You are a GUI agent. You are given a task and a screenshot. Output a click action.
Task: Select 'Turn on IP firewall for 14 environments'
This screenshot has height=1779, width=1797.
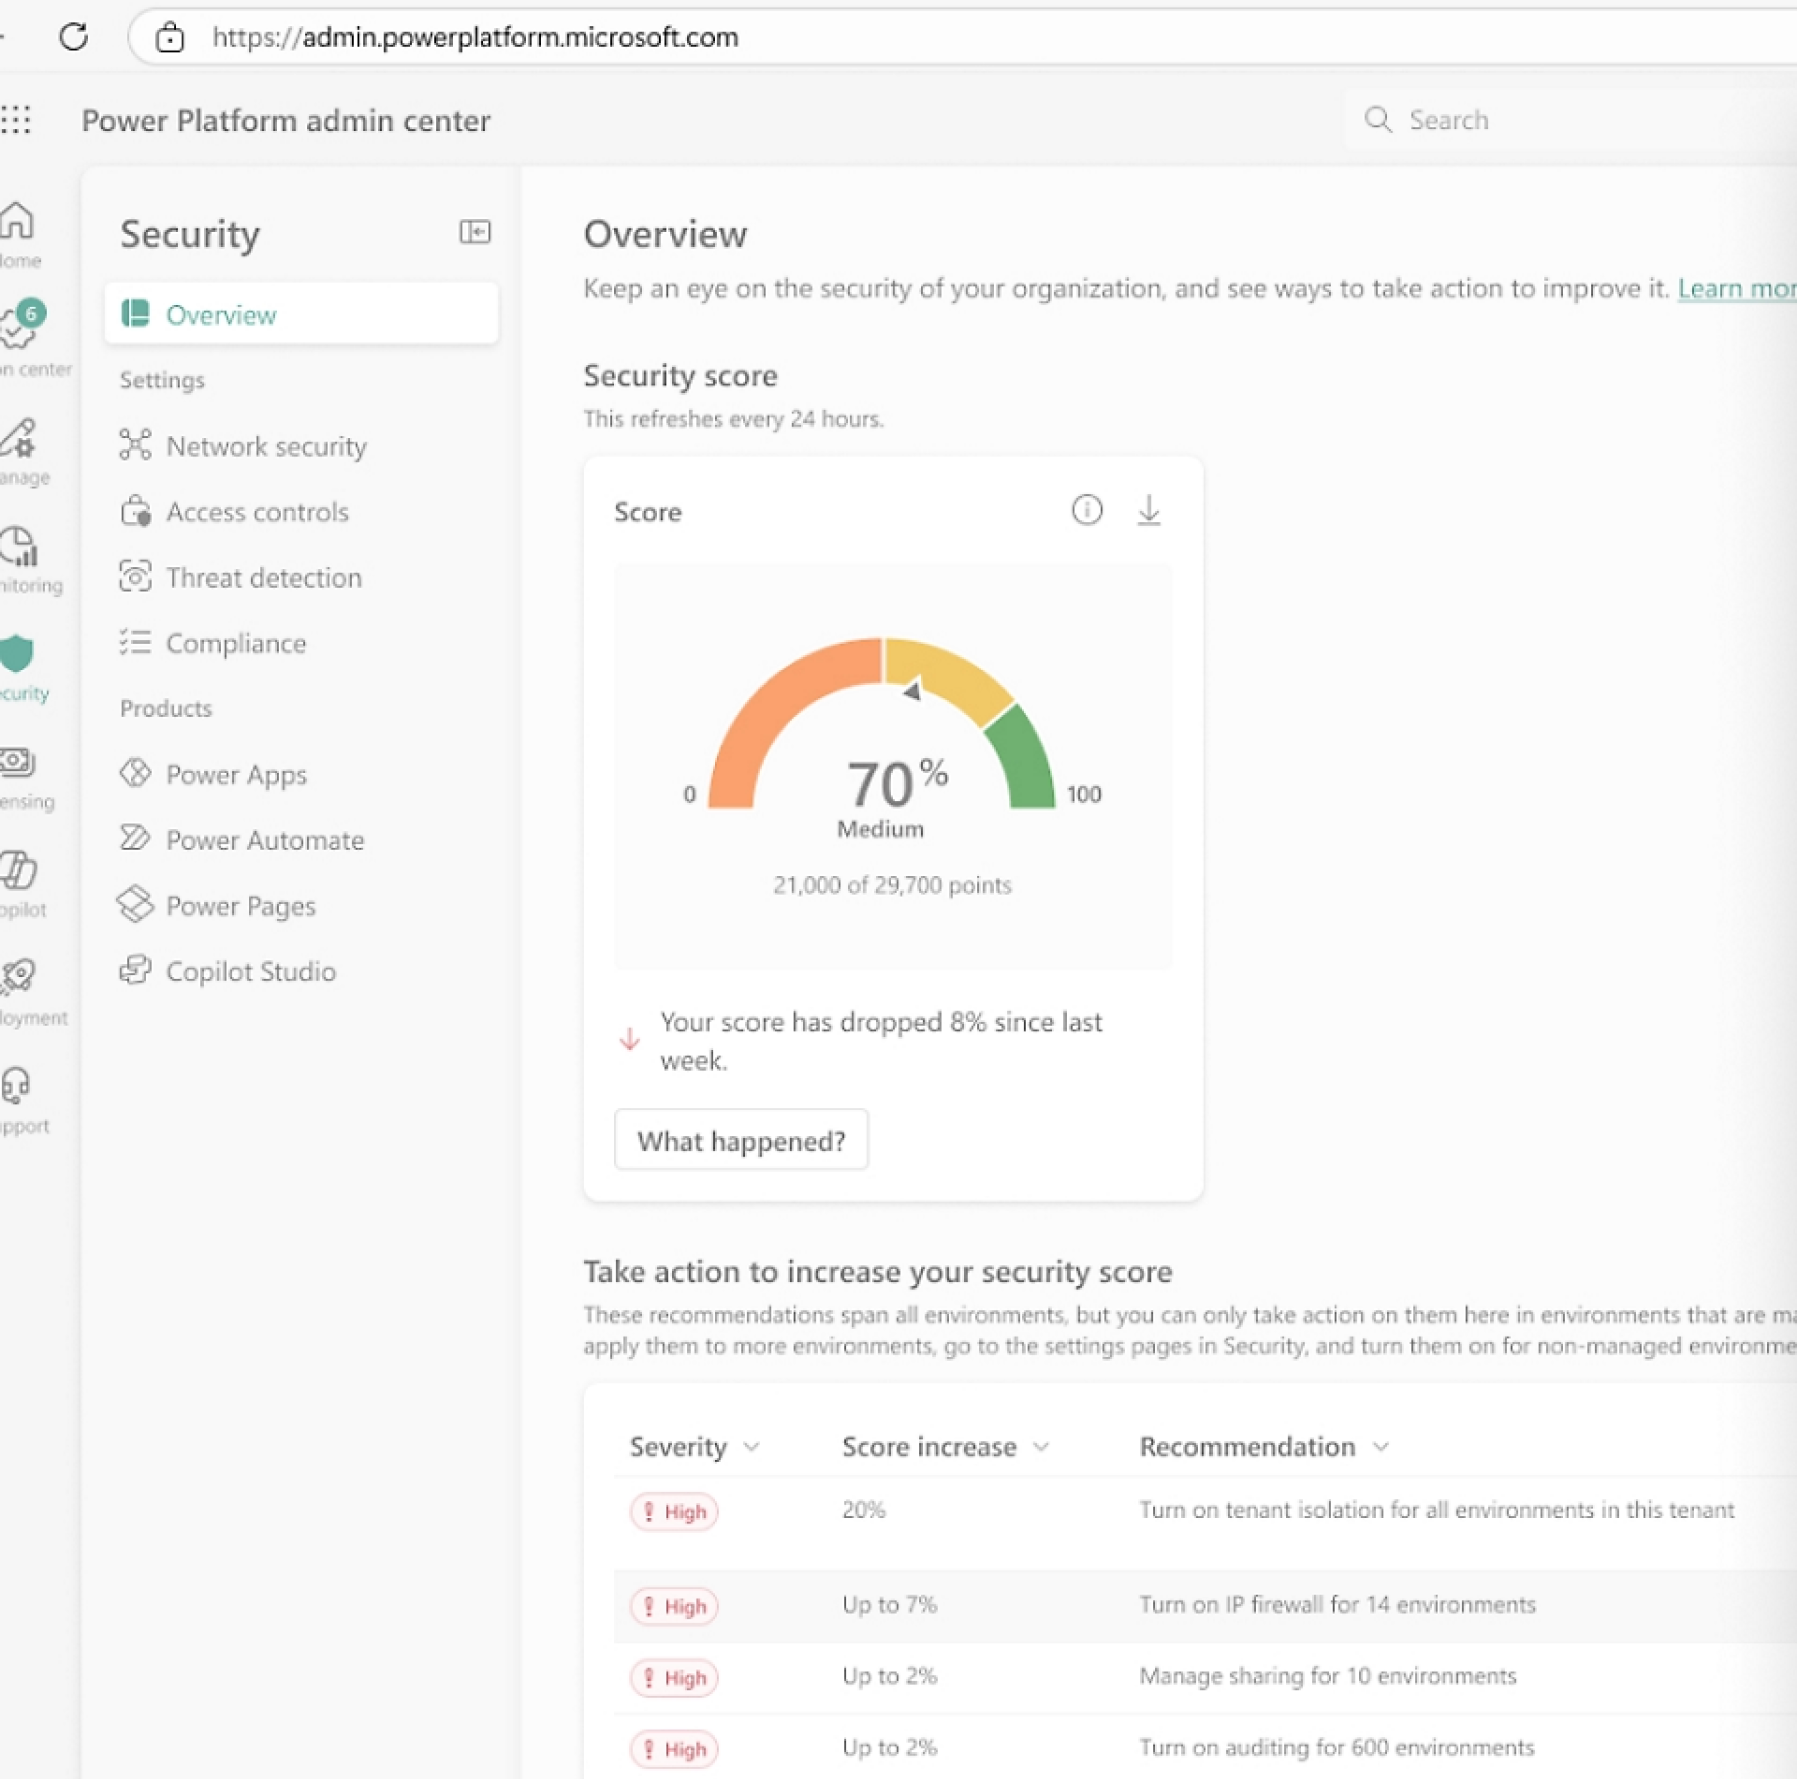coord(1337,1605)
